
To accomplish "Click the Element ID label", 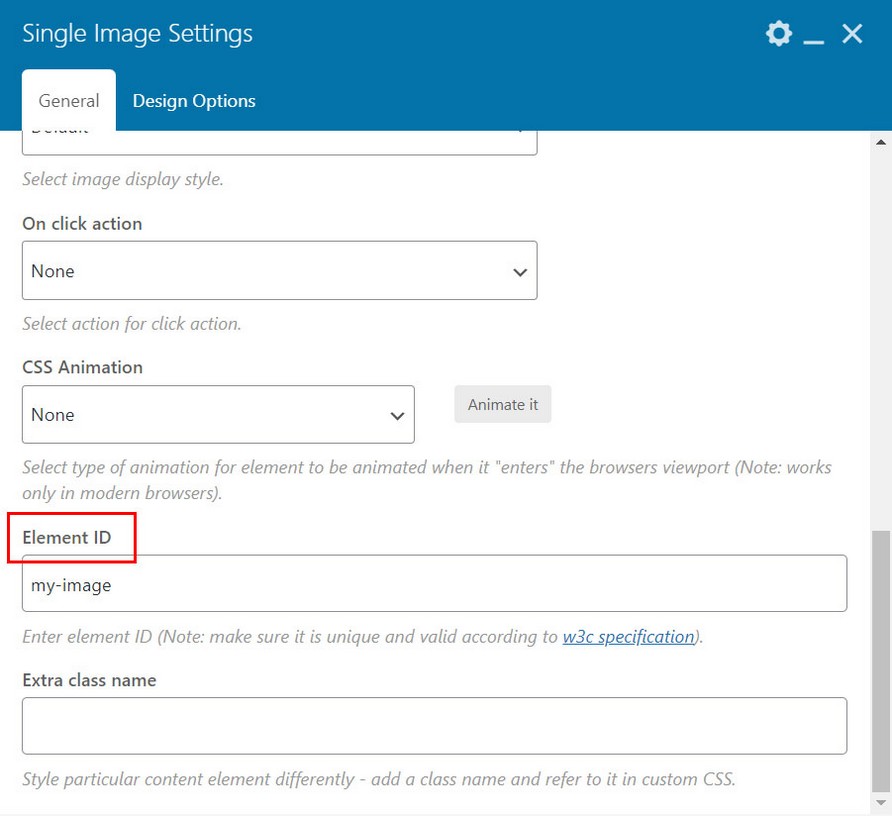I will click(x=67, y=538).
